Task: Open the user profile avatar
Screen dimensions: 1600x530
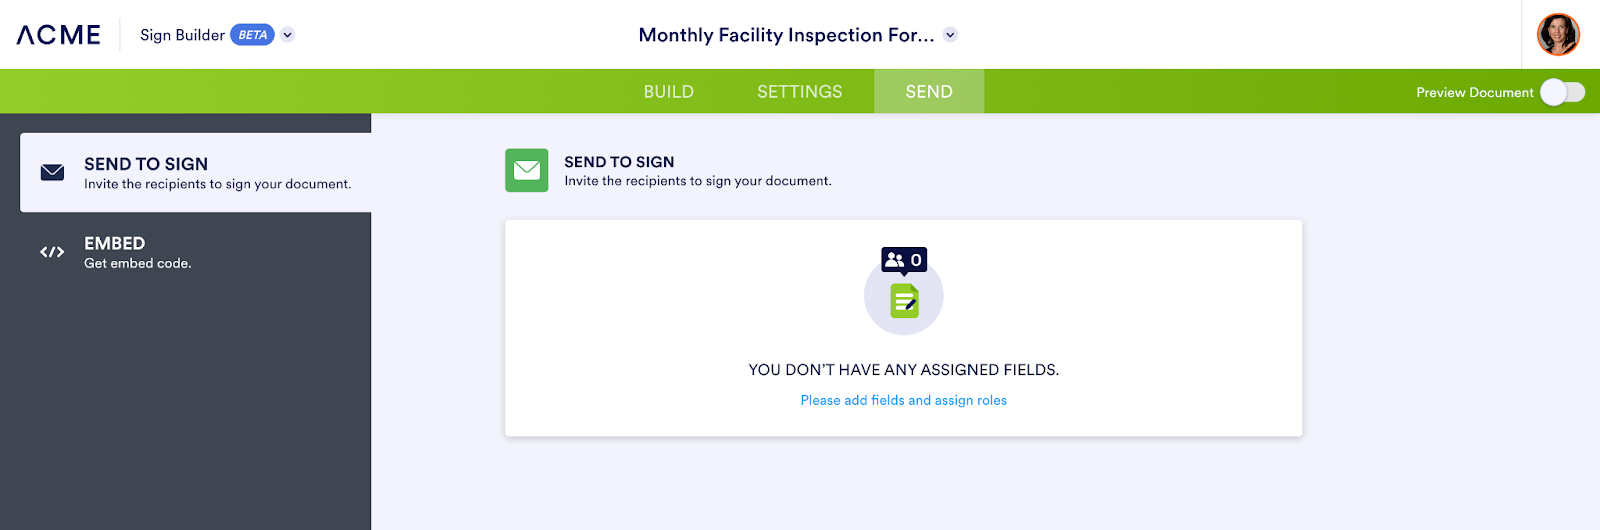Action: pyautogui.click(x=1558, y=35)
